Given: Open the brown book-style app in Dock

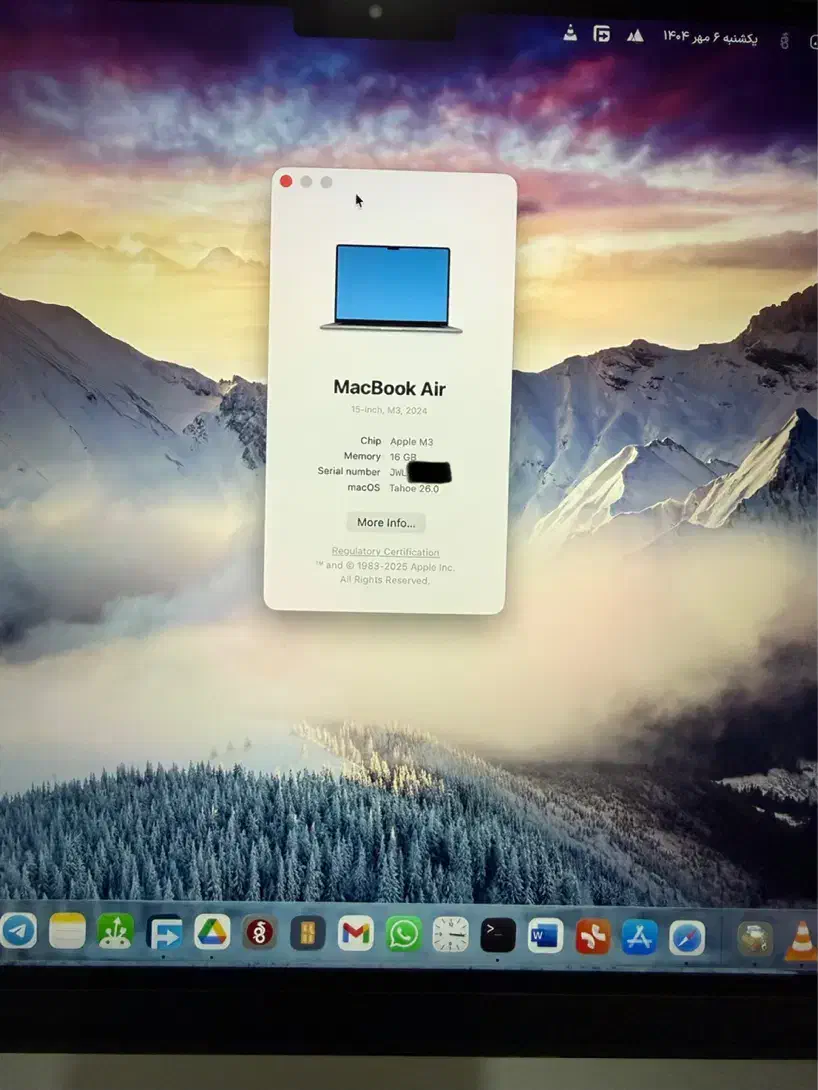Looking at the screenshot, I should (x=307, y=933).
